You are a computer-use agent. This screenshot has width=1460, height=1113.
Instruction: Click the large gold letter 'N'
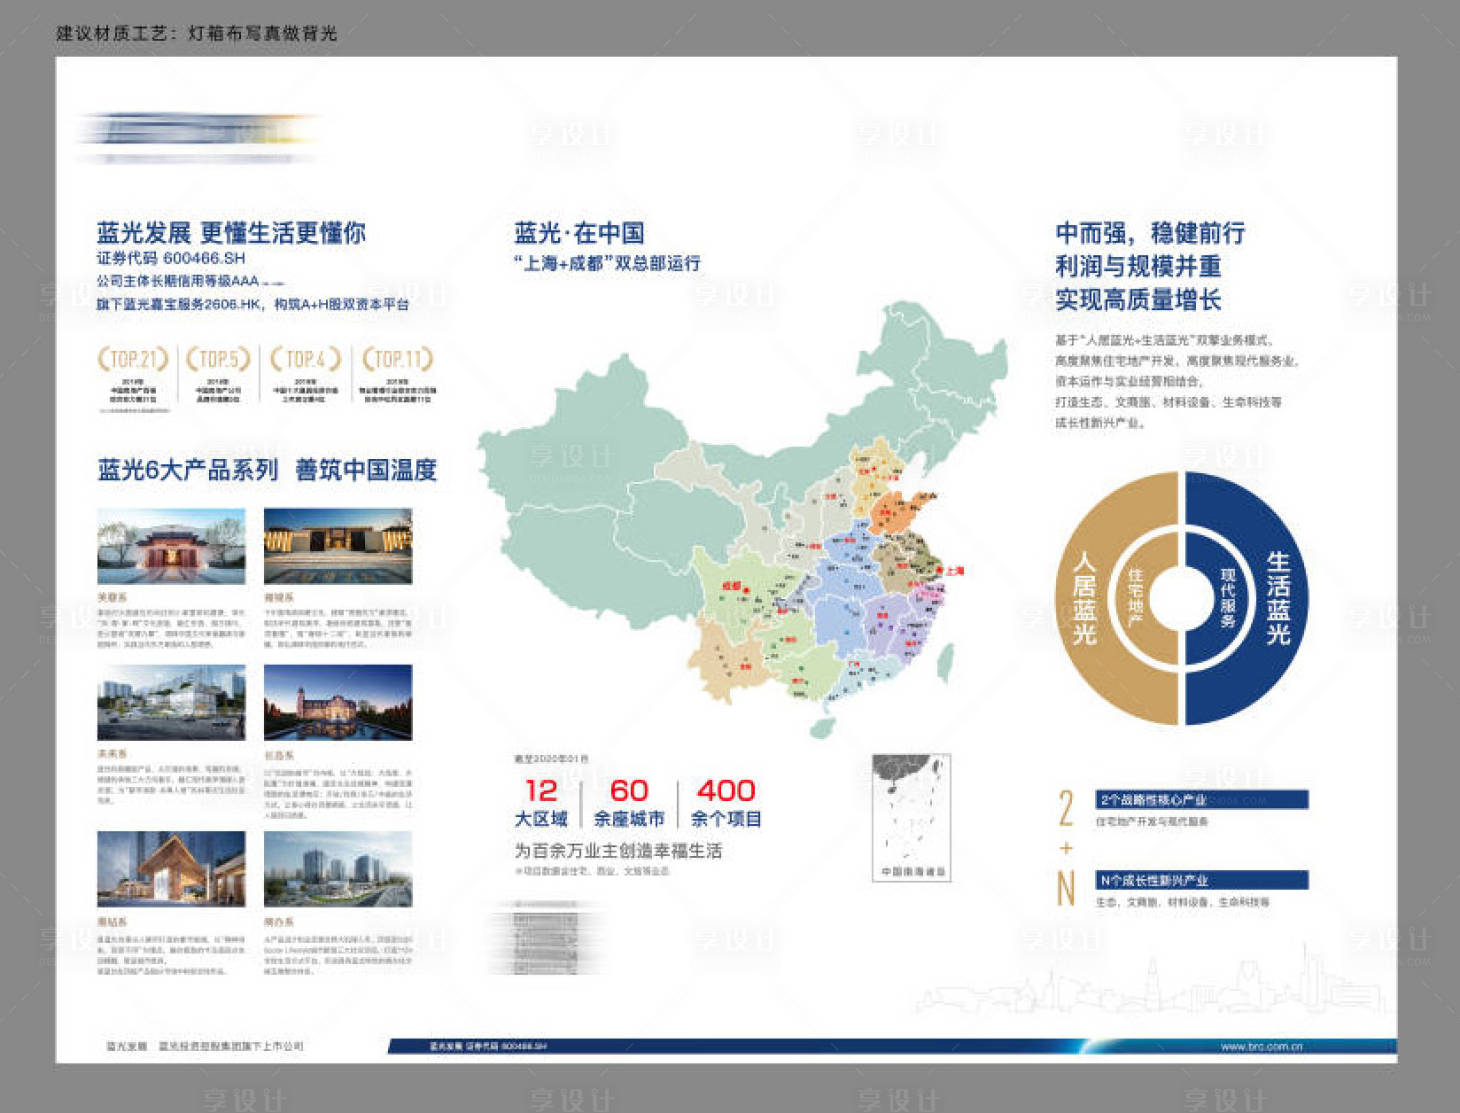1066,888
